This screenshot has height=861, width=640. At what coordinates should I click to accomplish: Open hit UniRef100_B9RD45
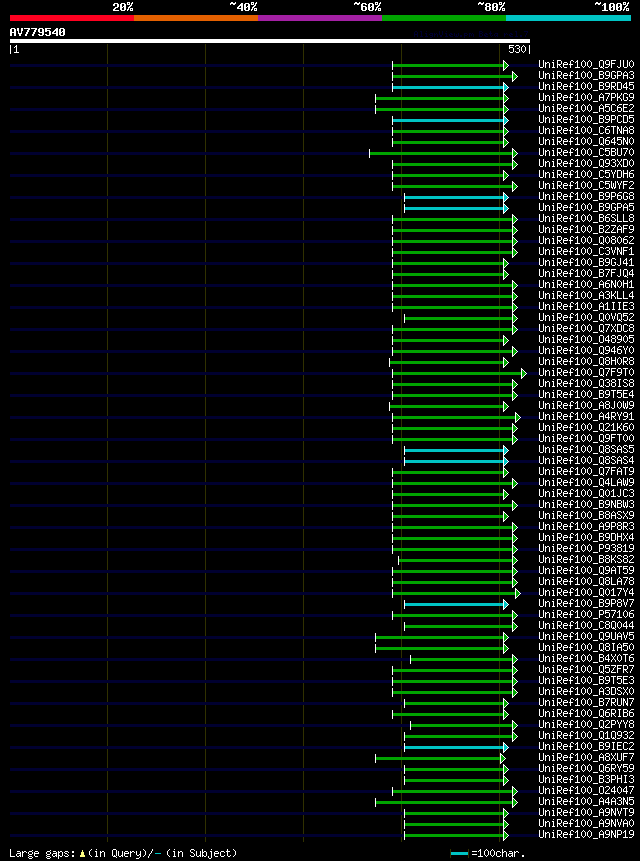point(586,87)
